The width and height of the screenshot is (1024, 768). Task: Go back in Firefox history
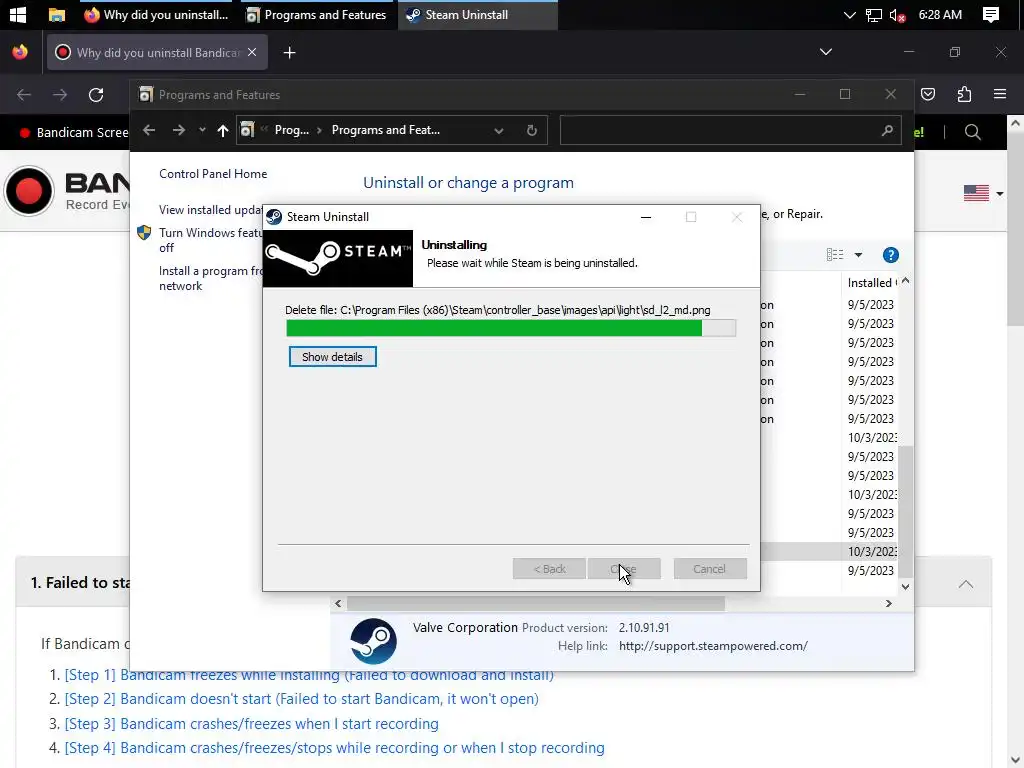click(24, 95)
